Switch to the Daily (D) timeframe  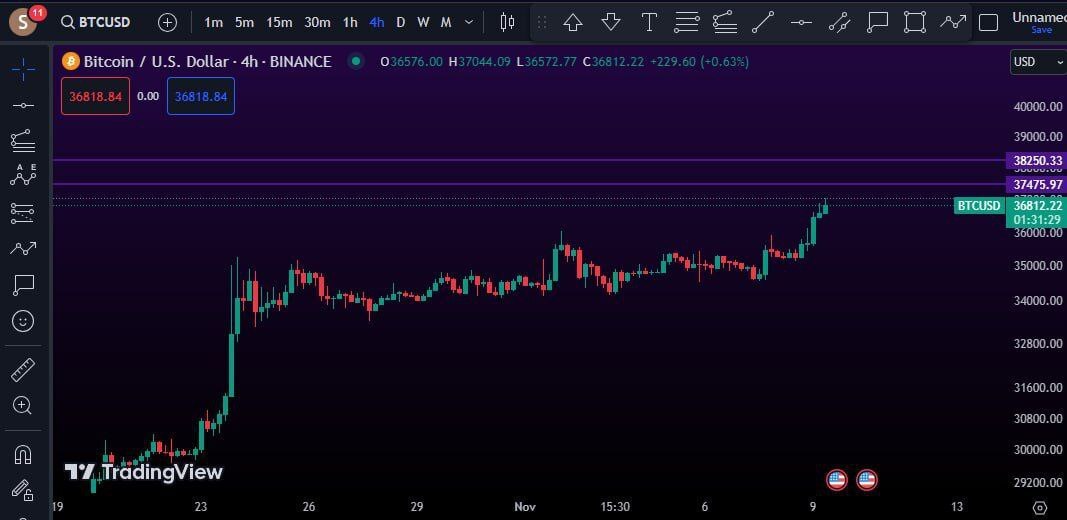(400, 22)
